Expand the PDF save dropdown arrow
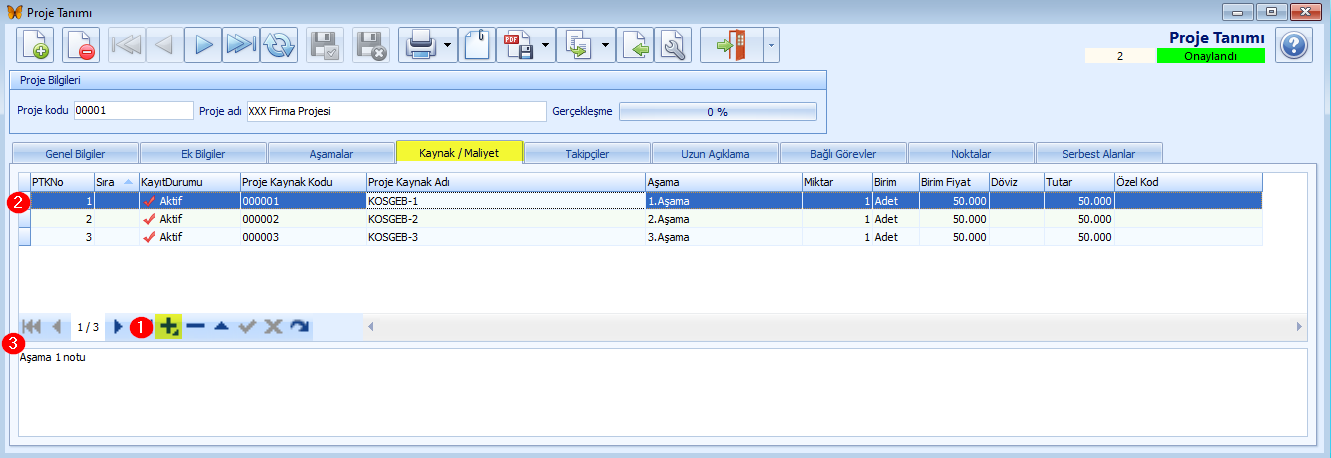 coord(546,45)
